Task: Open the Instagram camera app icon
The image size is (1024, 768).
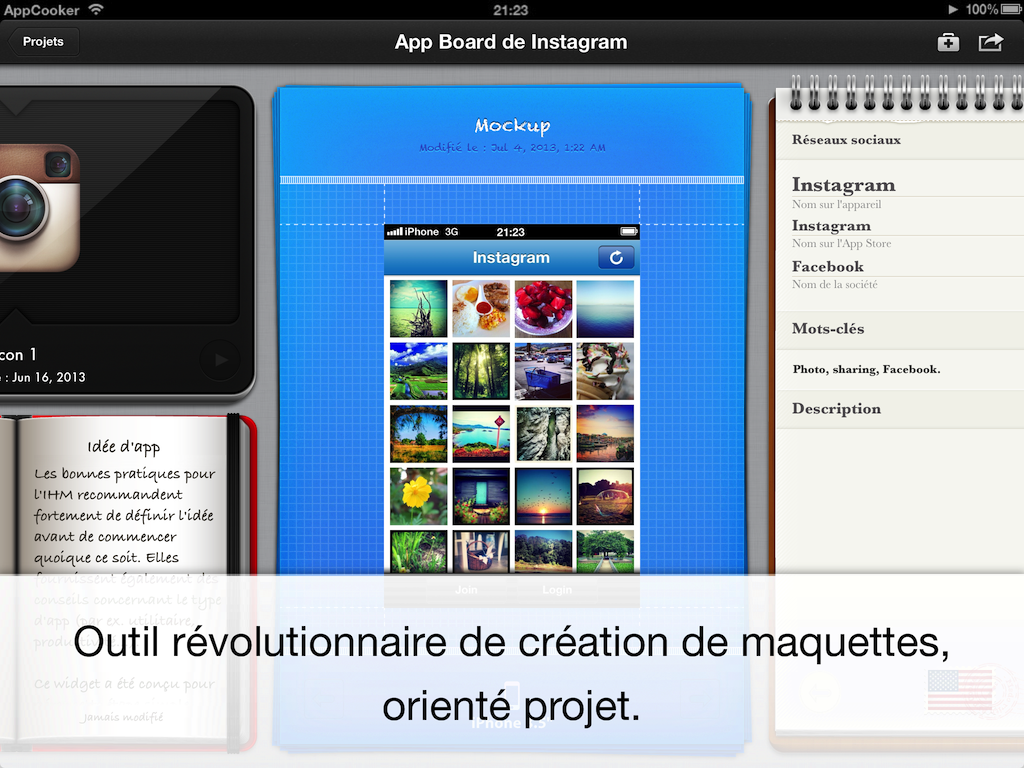Action: [40, 207]
